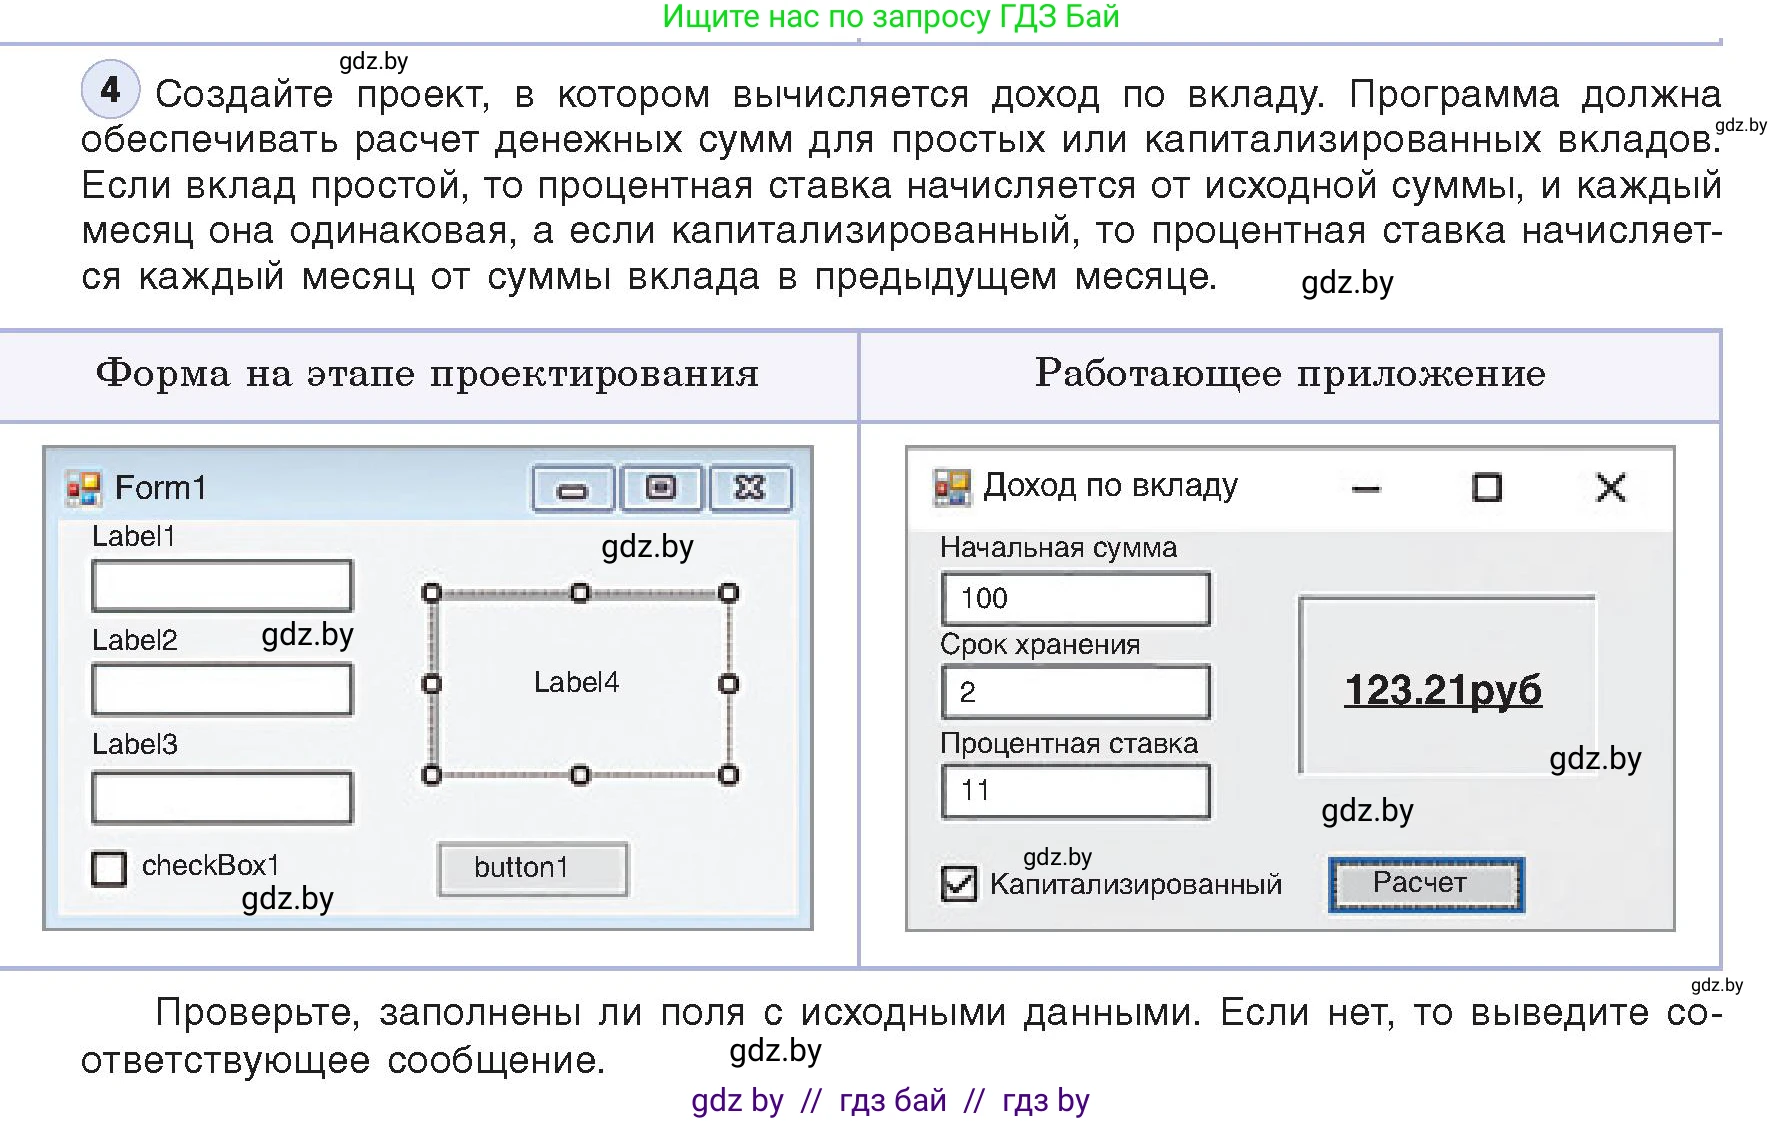Close Form1 in the designer view
This screenshot has width=1784, height=1121.
(x=750, y=488)
